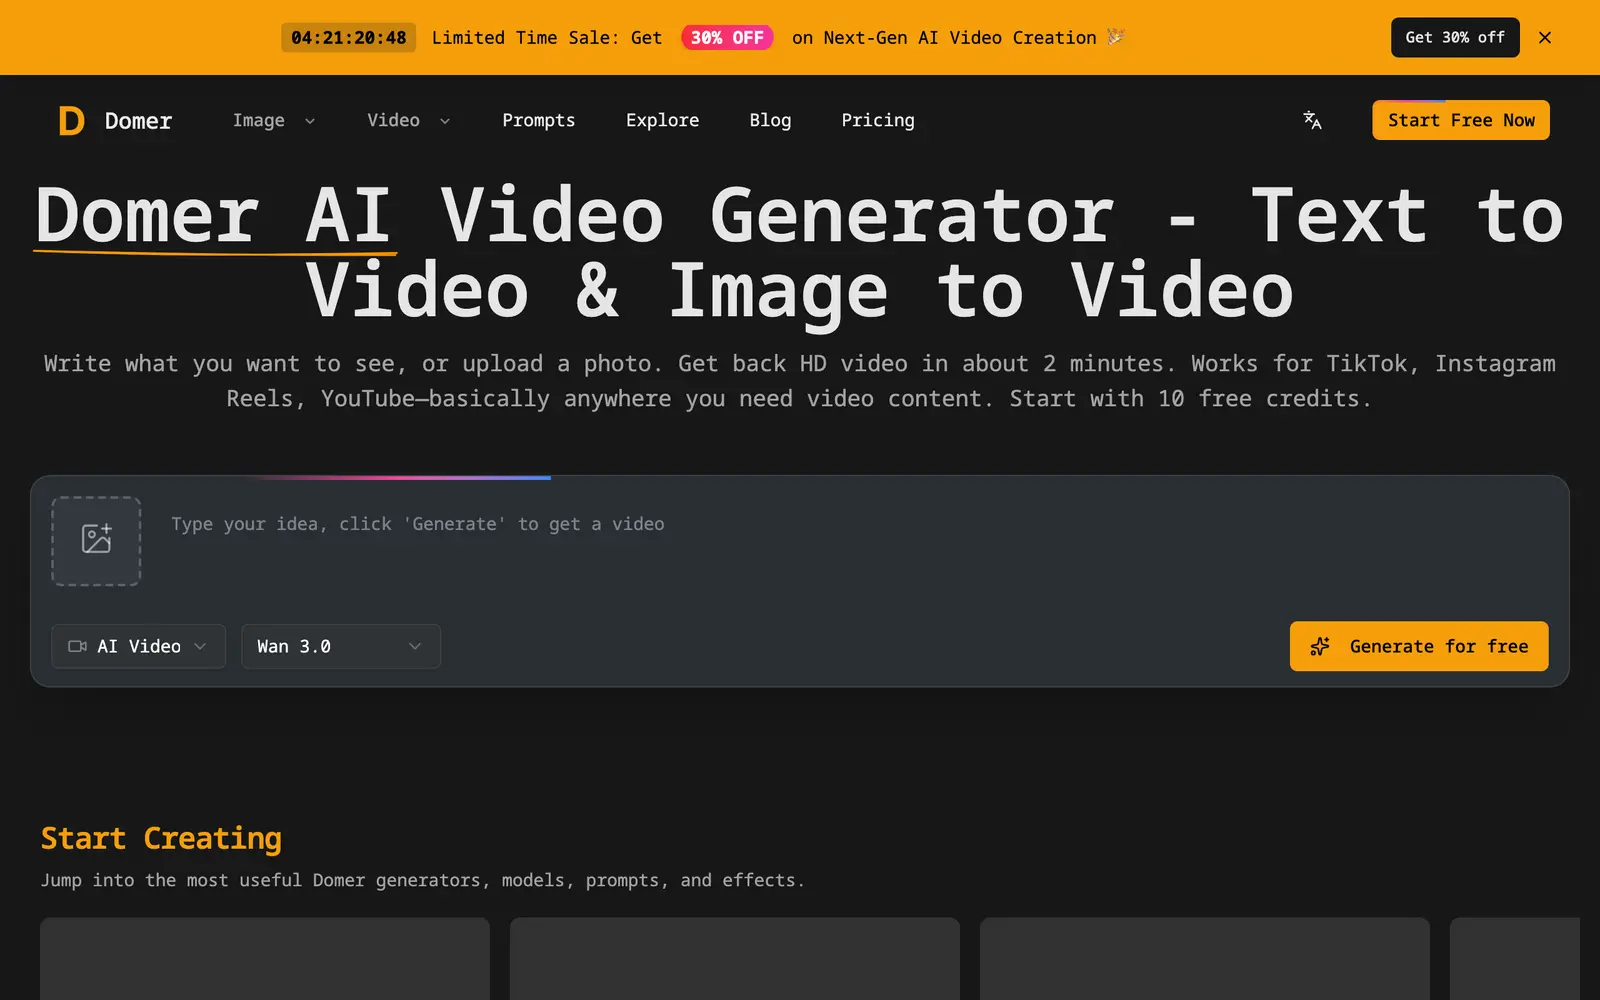Expand the Video nav dropdown
1600x1000 pixels.
point(408,120)
